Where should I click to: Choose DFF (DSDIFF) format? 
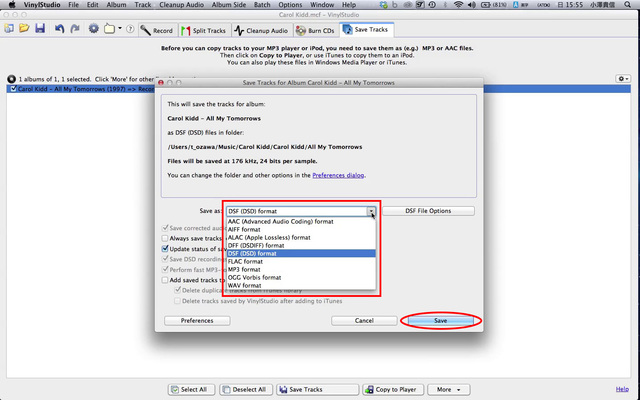(x=301, y=245)
